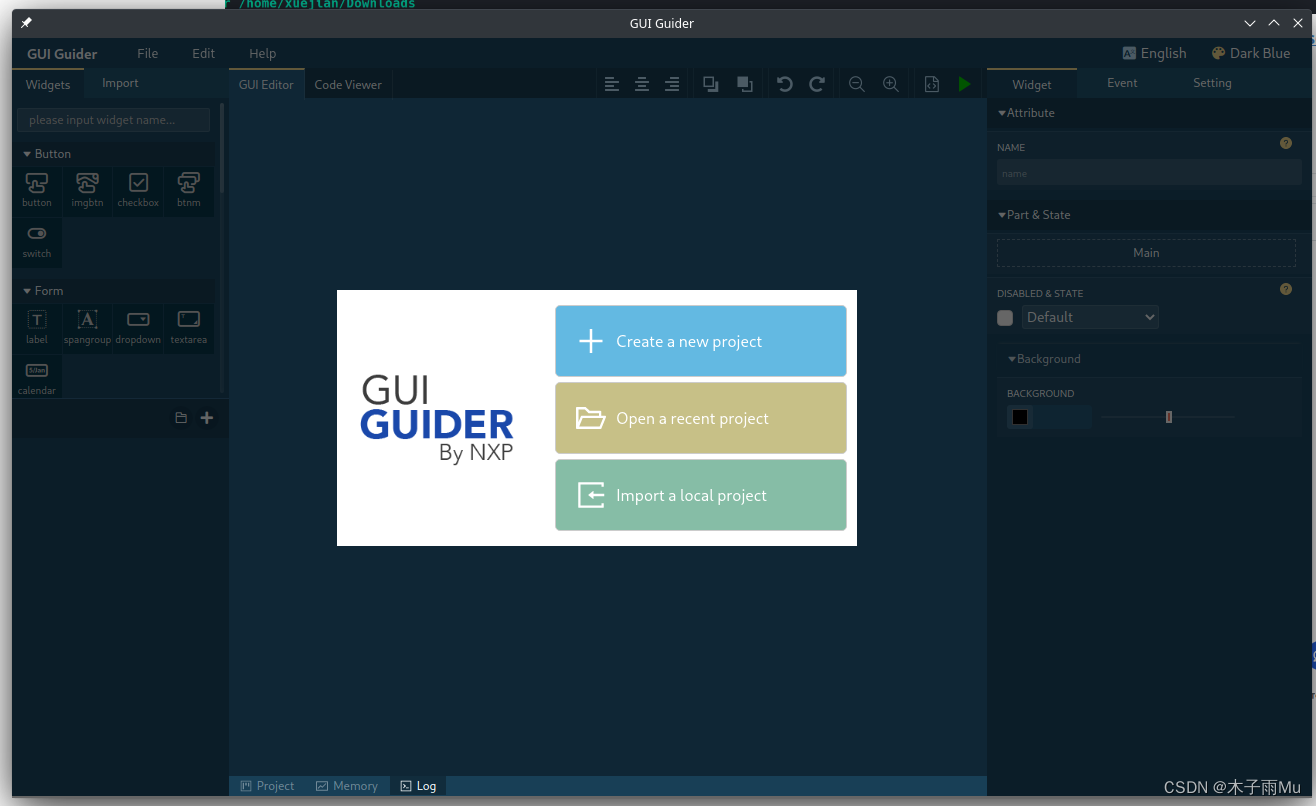
Task: Open the Setting tab
Action: tap(1212, 83)
